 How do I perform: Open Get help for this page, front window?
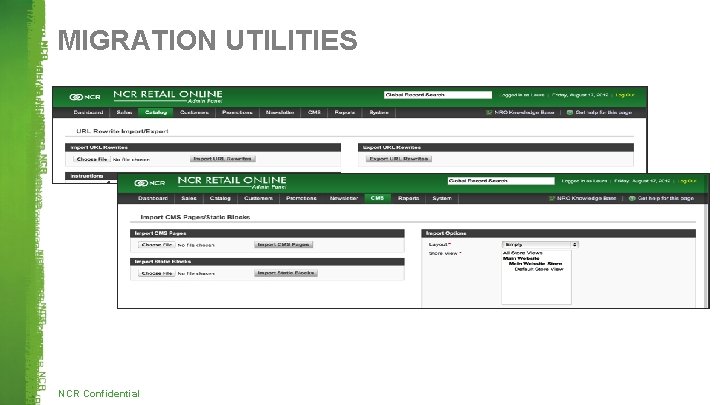(666, 198)
